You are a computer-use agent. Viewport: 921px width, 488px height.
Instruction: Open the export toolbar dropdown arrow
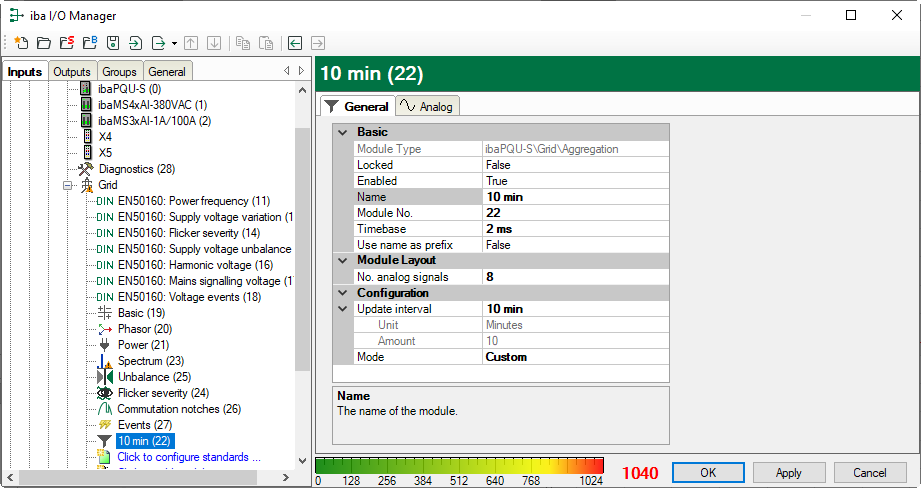coord(174,44)
